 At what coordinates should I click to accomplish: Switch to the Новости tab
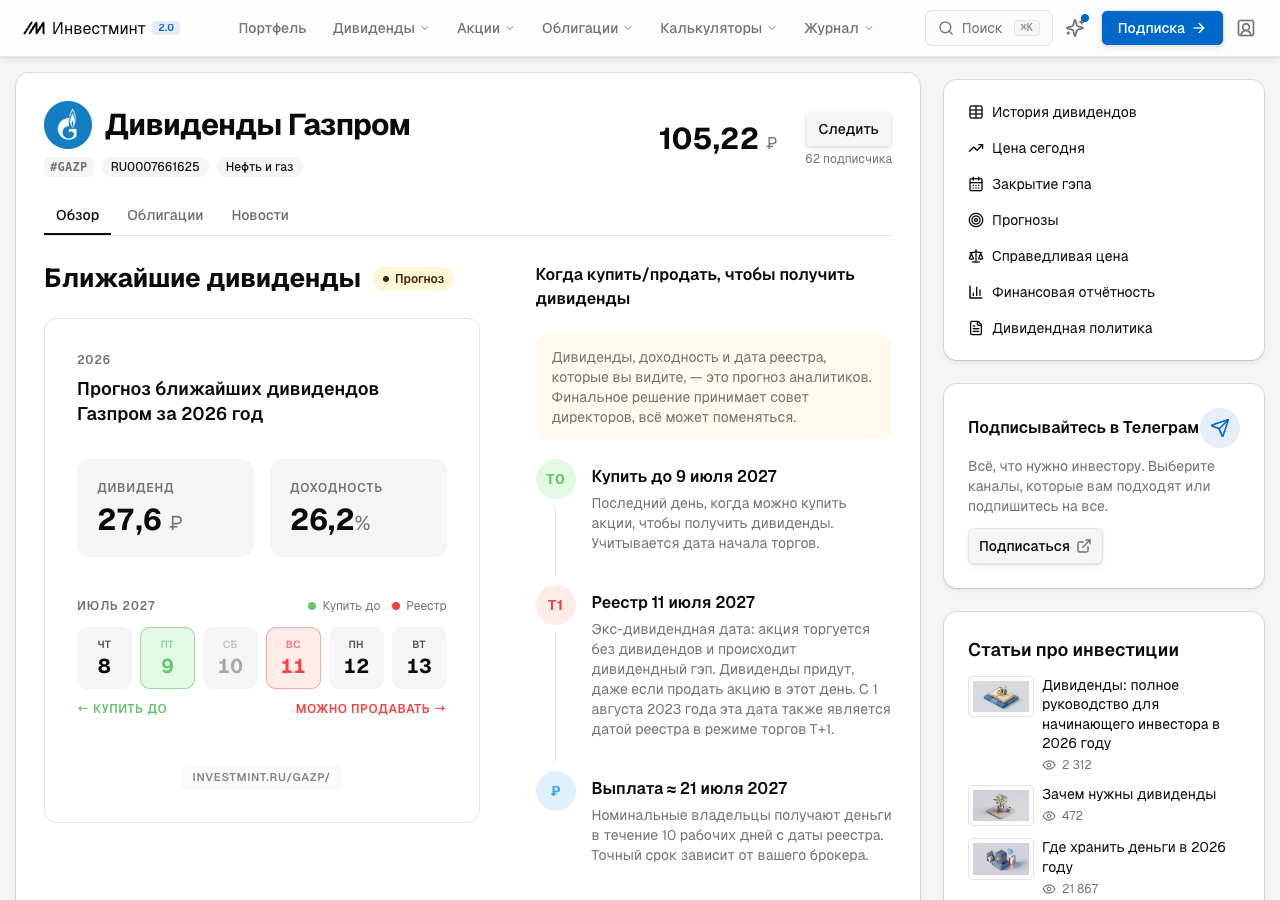[260, 215]
